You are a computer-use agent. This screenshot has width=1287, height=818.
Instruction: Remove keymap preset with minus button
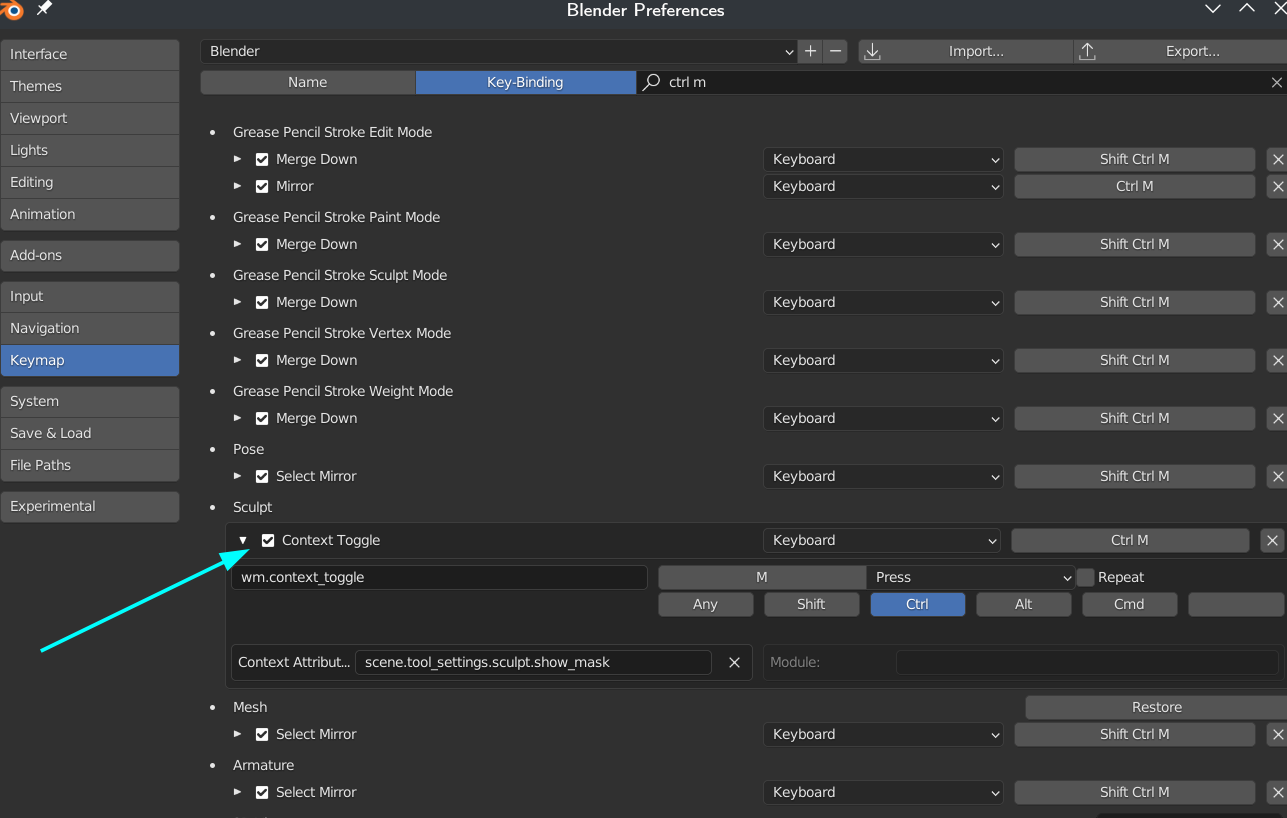(x=836, y=51)
